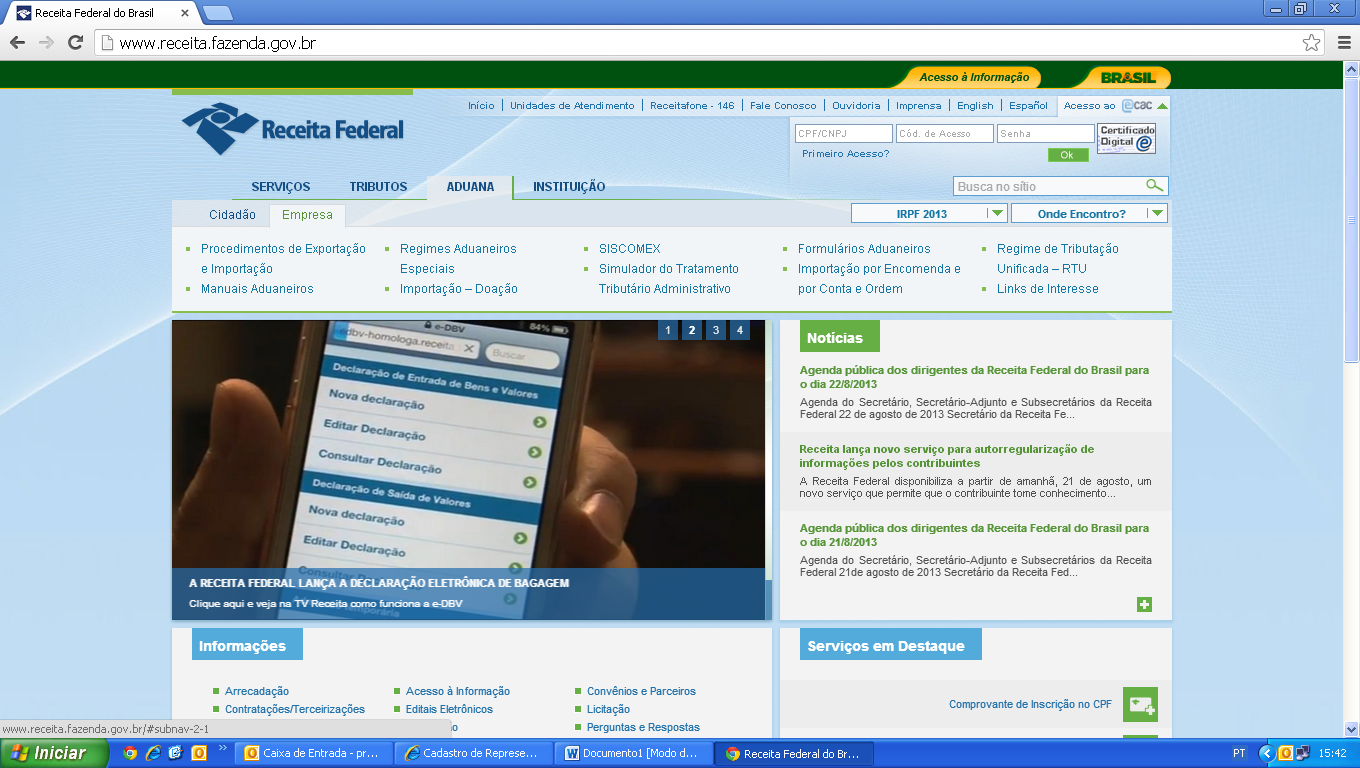The image size is (1360, 768).
Task: Show slide 2 of the banner
Action: click(x=692, y=330)
